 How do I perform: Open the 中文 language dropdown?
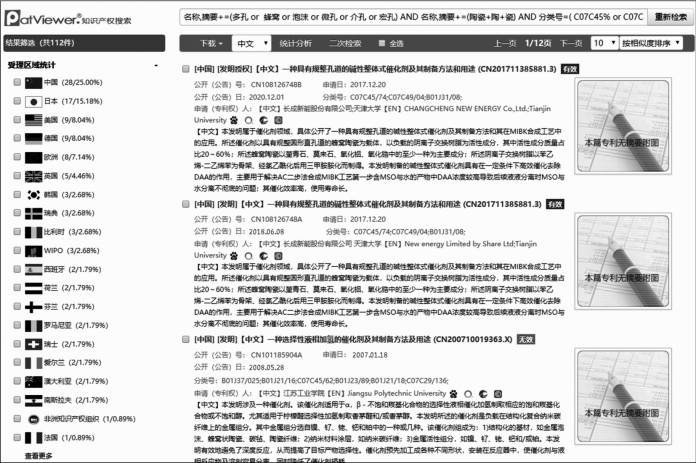click(251, 44)
